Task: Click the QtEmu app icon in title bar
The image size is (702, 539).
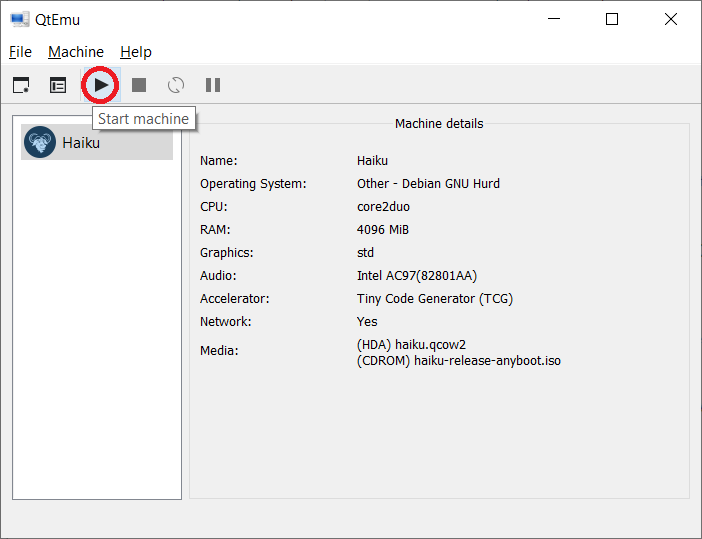Action: click(19, 19)
